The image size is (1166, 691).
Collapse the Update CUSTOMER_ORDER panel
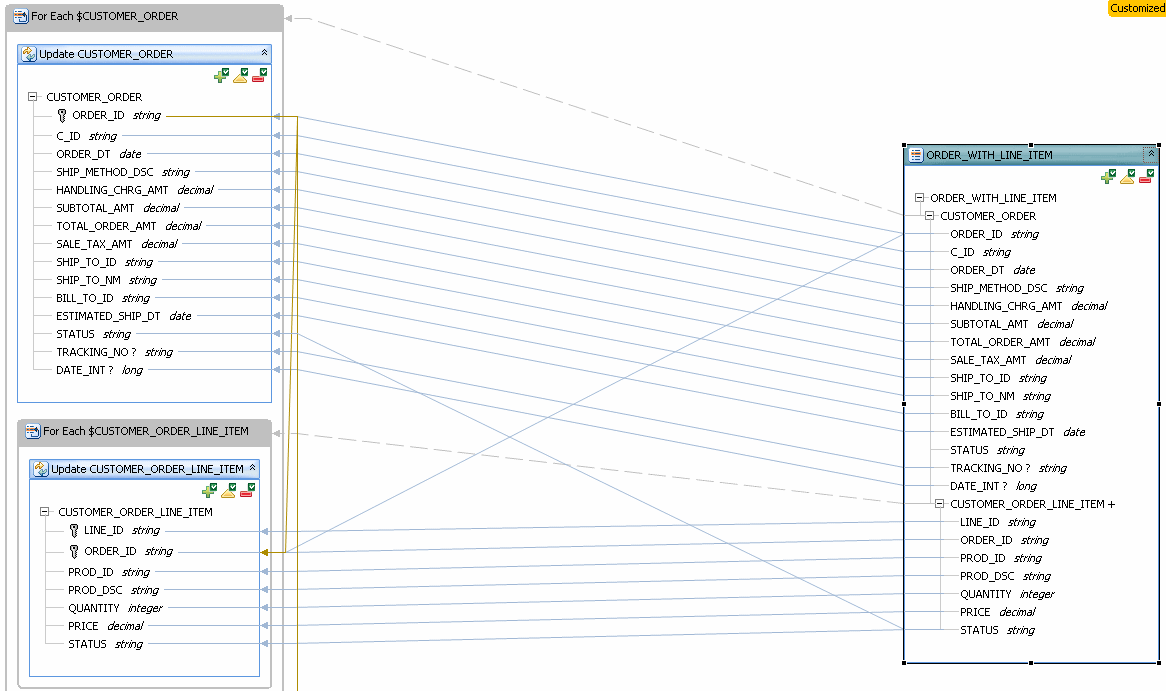[264, 53]
